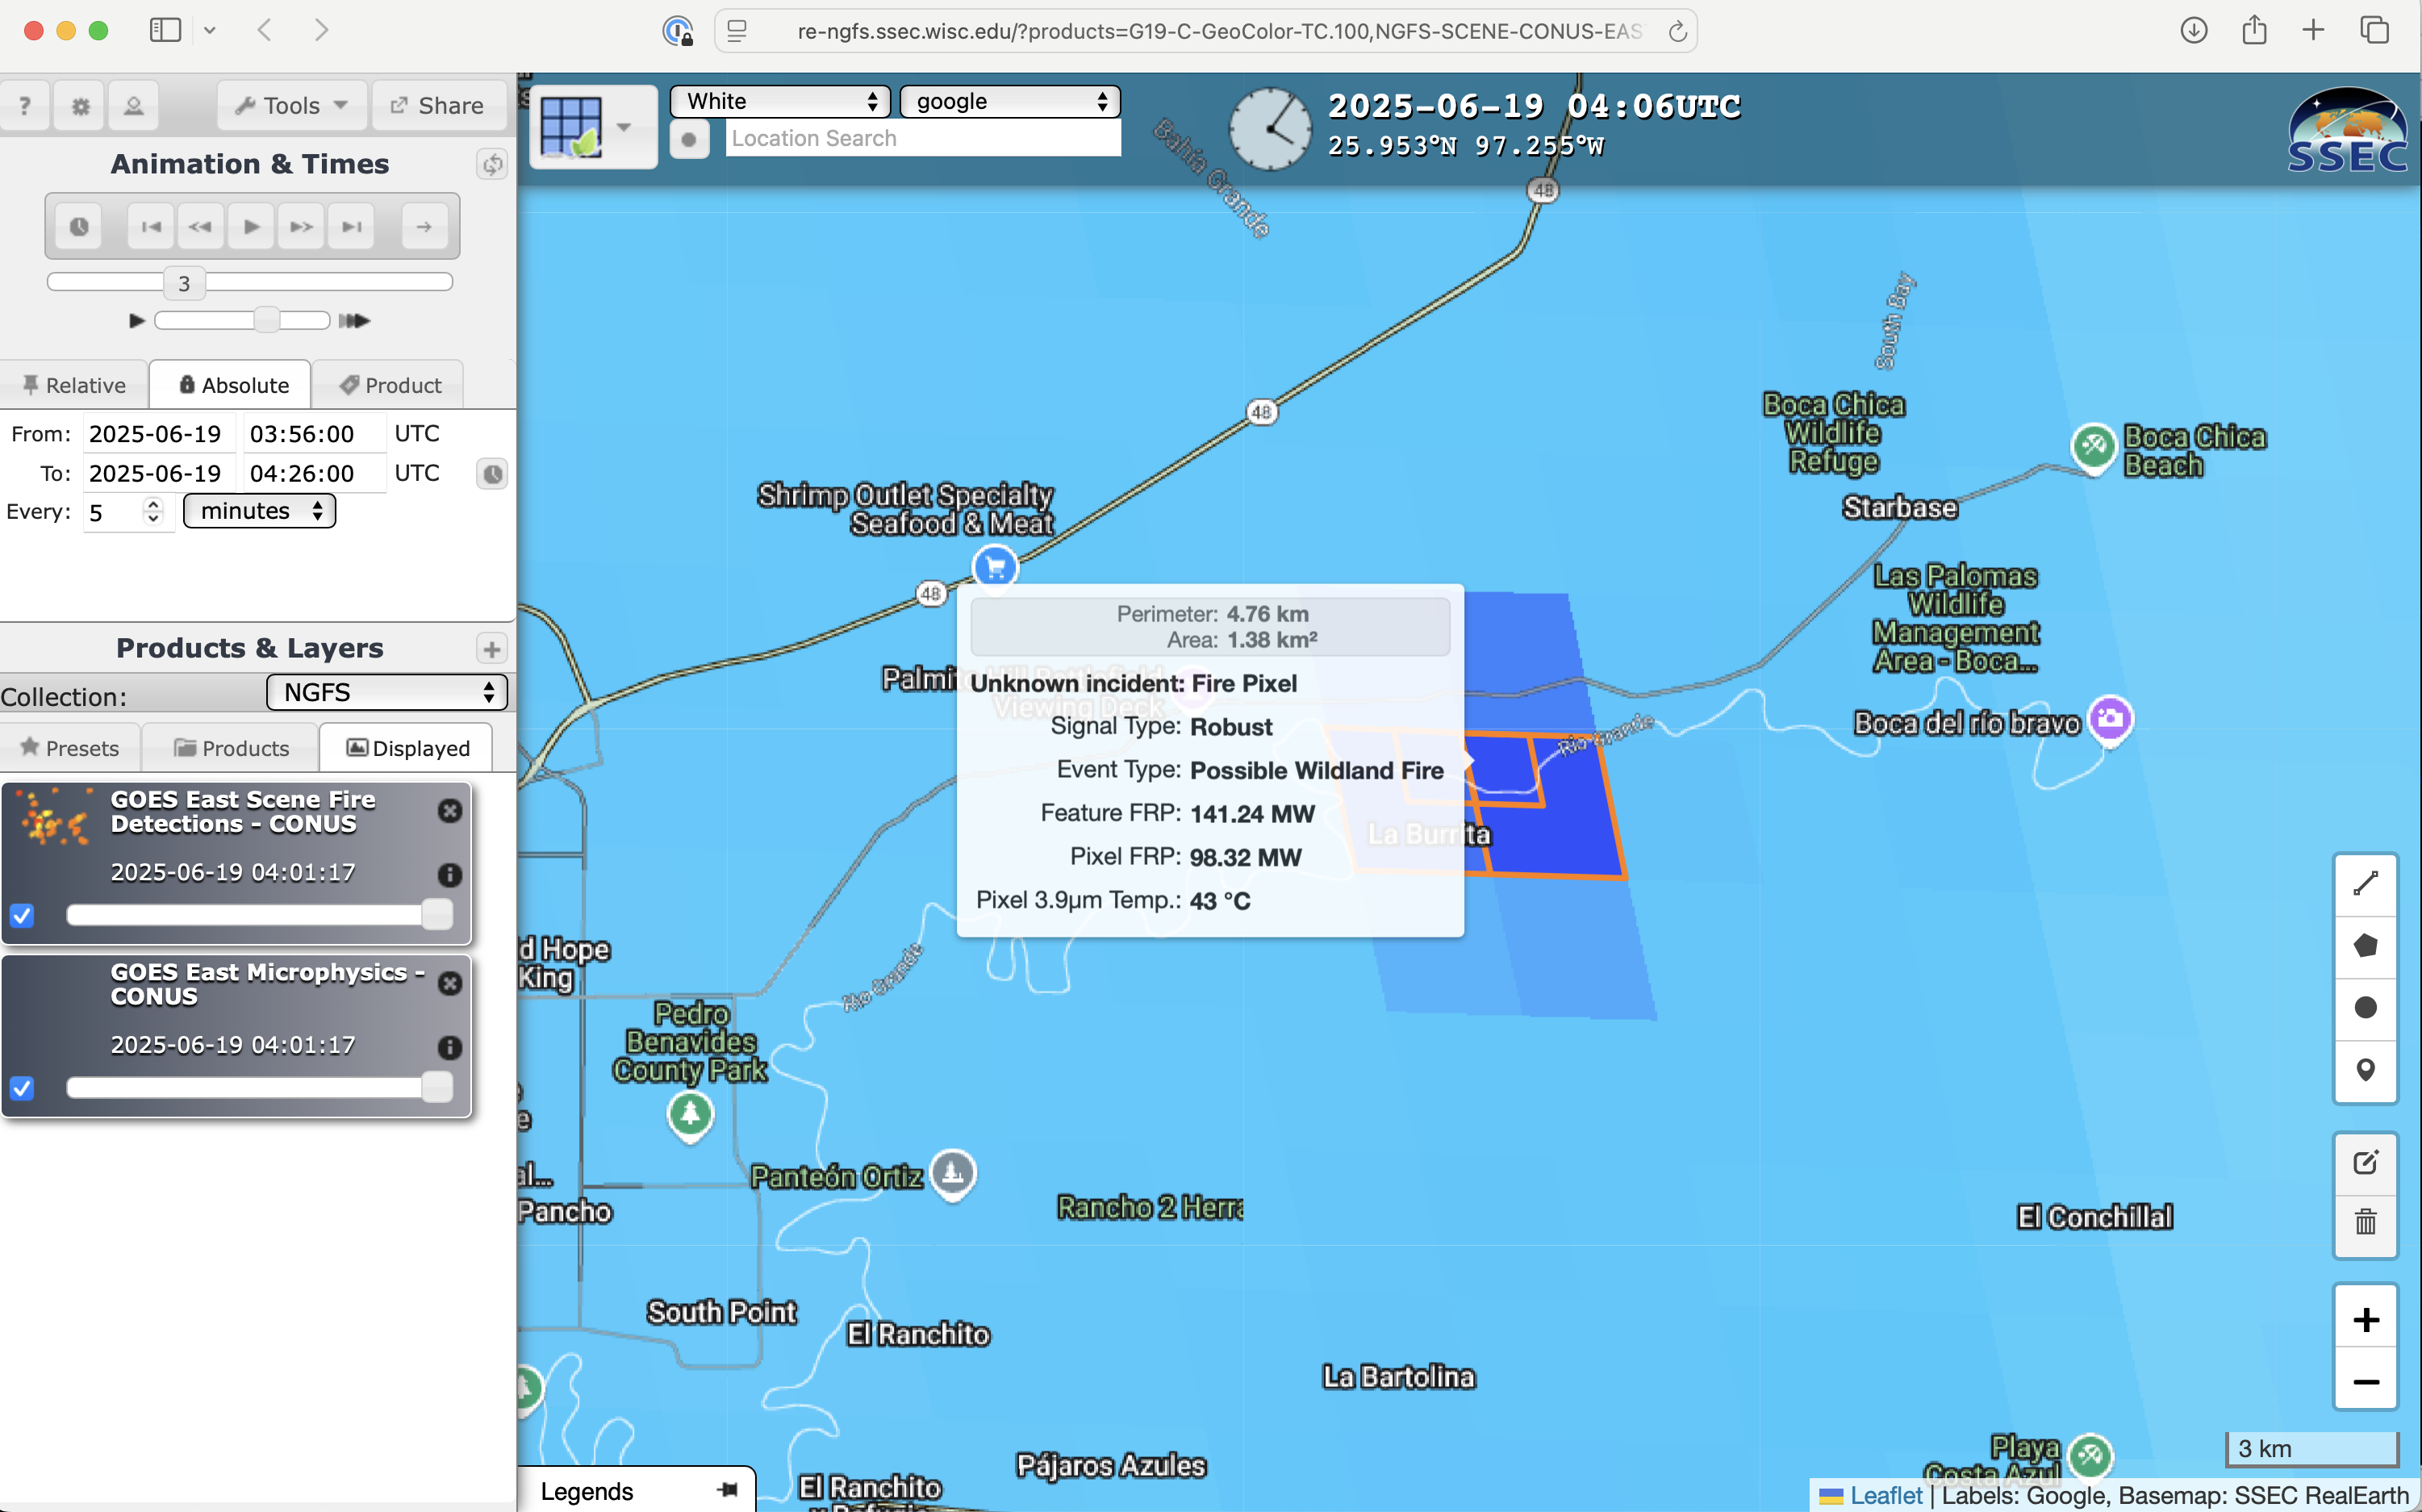Click the set-to-now clock icon beside To time
The width and height of the screenshot is (2422, 1512).
(492, 473)
